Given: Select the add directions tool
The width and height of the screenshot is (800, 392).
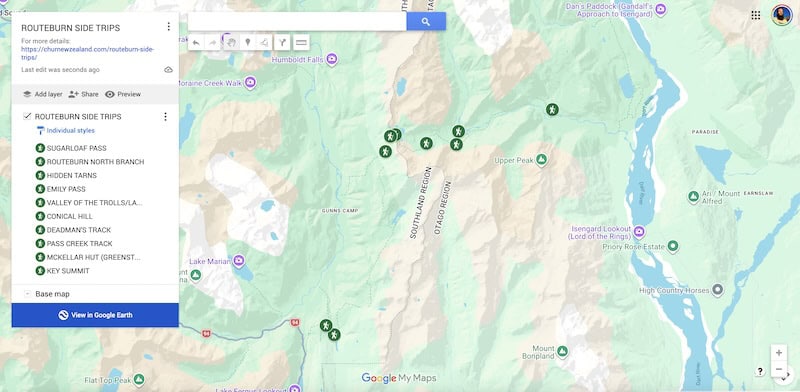Looking at the screenshot, I should tap(282, 42).
